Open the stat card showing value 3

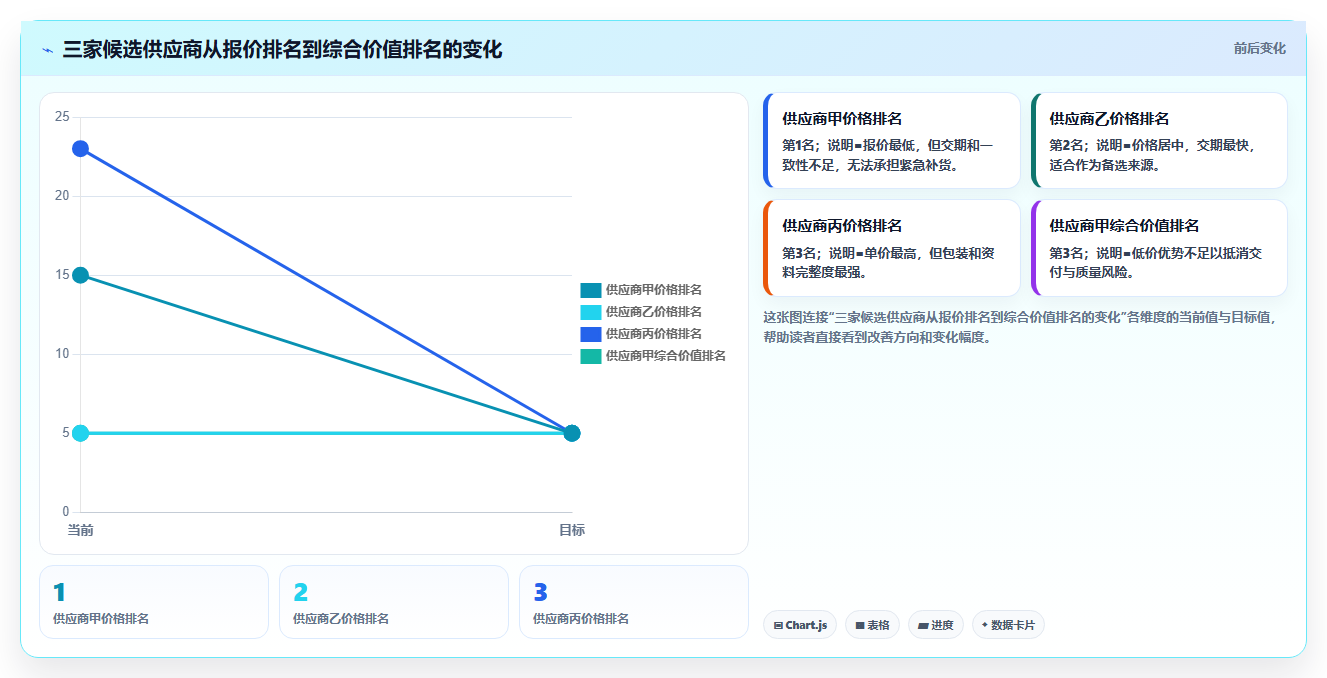pyautogui.click(x=634, y=602)
